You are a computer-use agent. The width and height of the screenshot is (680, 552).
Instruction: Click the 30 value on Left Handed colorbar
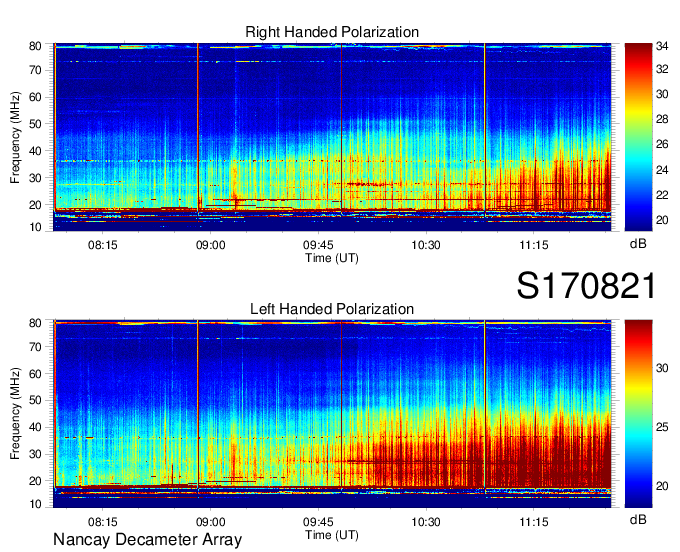click(662, 368)
